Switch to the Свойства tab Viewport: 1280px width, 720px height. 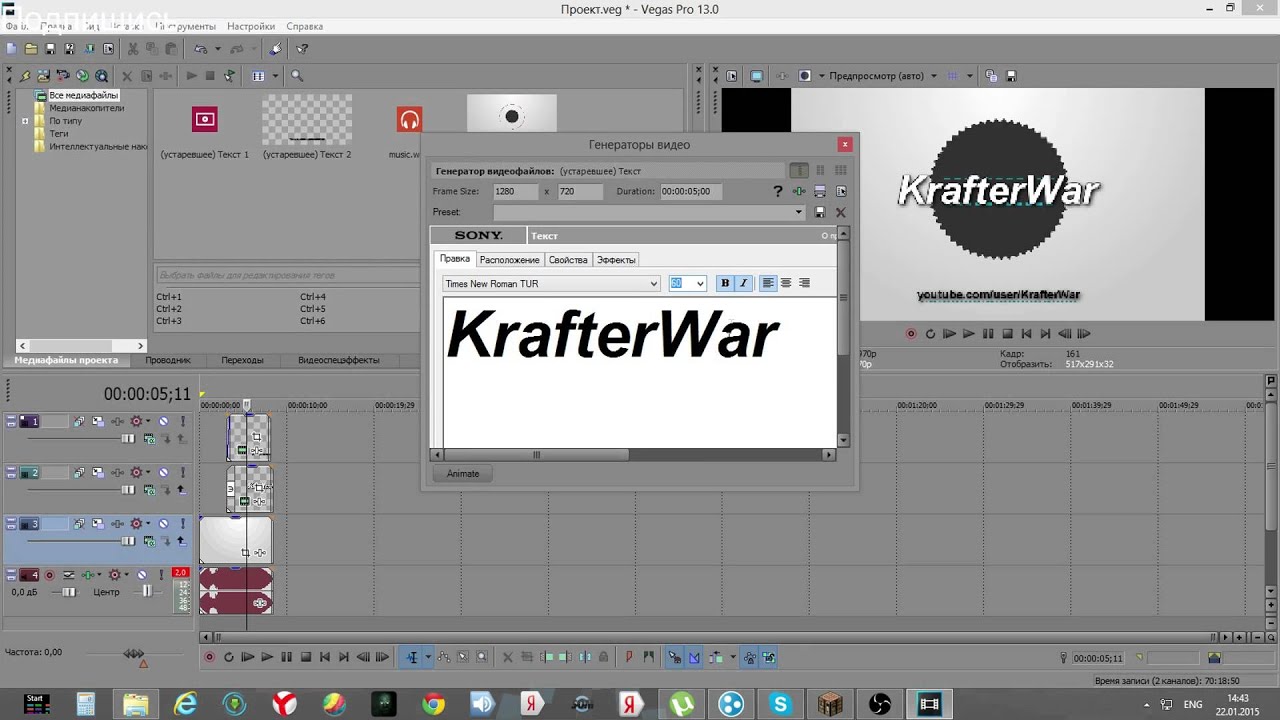click(x=568, y=260)
